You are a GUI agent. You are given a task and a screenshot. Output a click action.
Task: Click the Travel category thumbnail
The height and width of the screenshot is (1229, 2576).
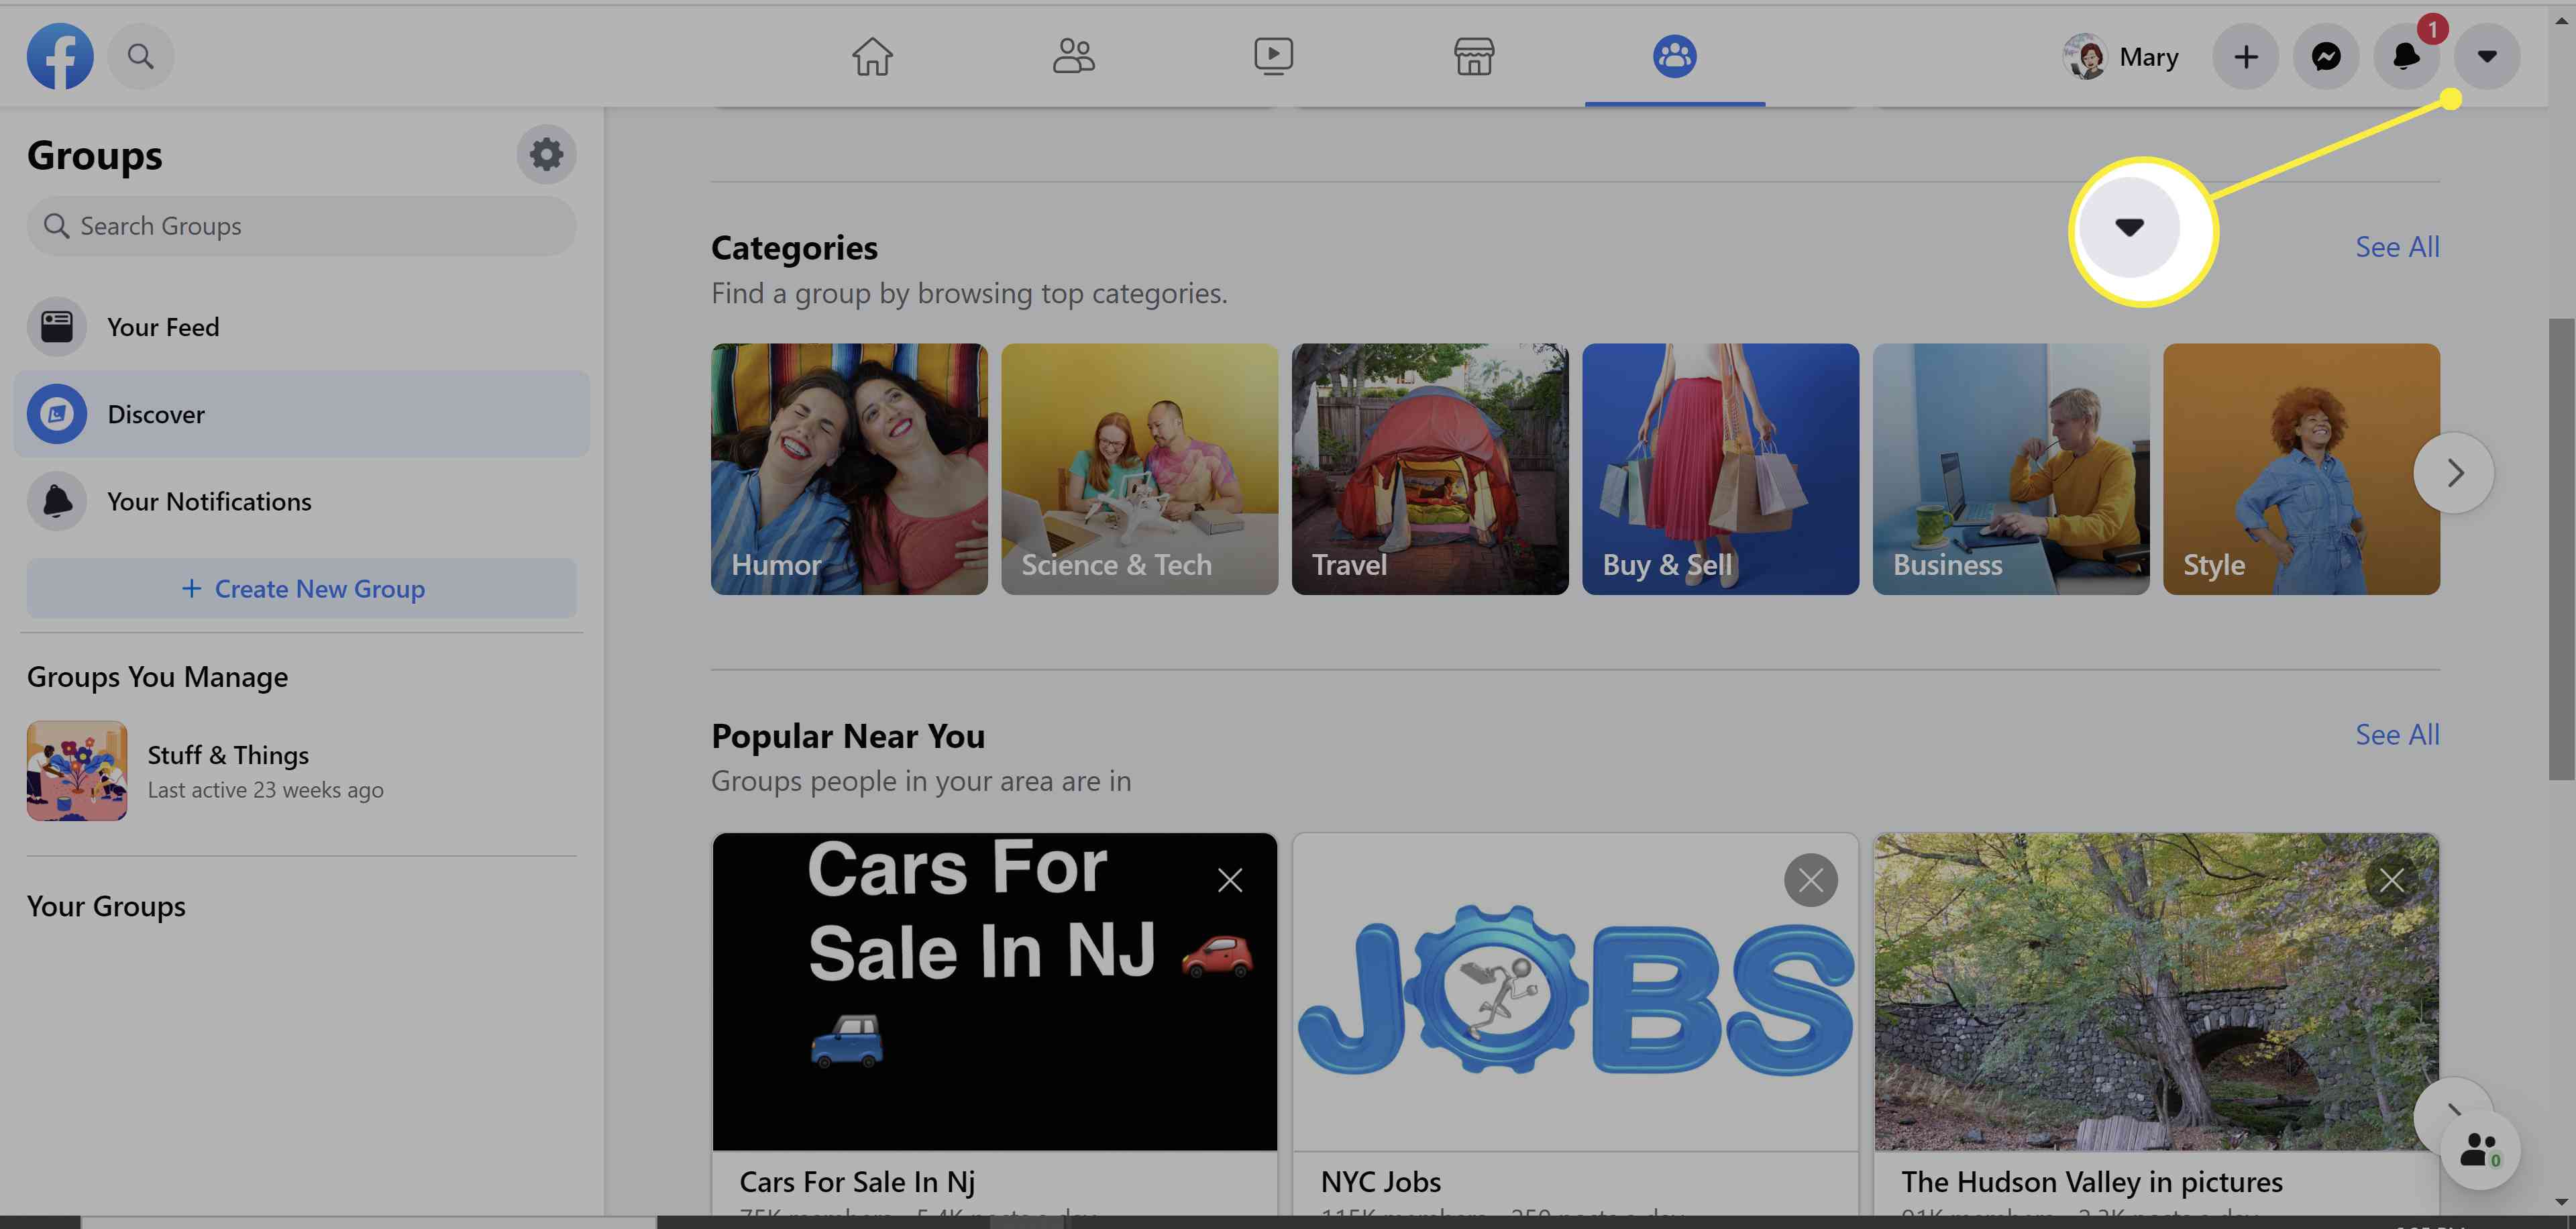[1428, 468]
